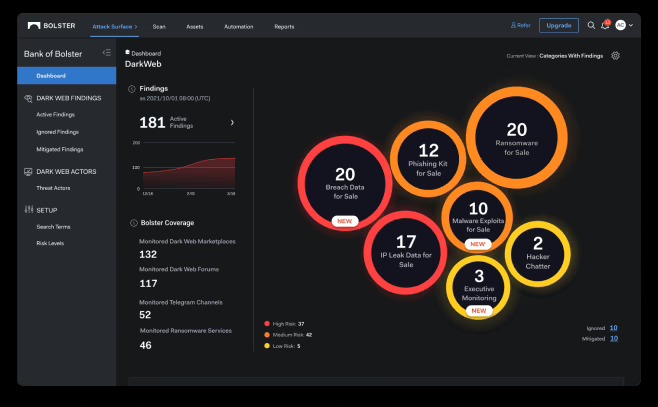This screenshot has height=407, width=658.
Task: Select the Ransomware for Sale bubble
Action: (517, 138)
